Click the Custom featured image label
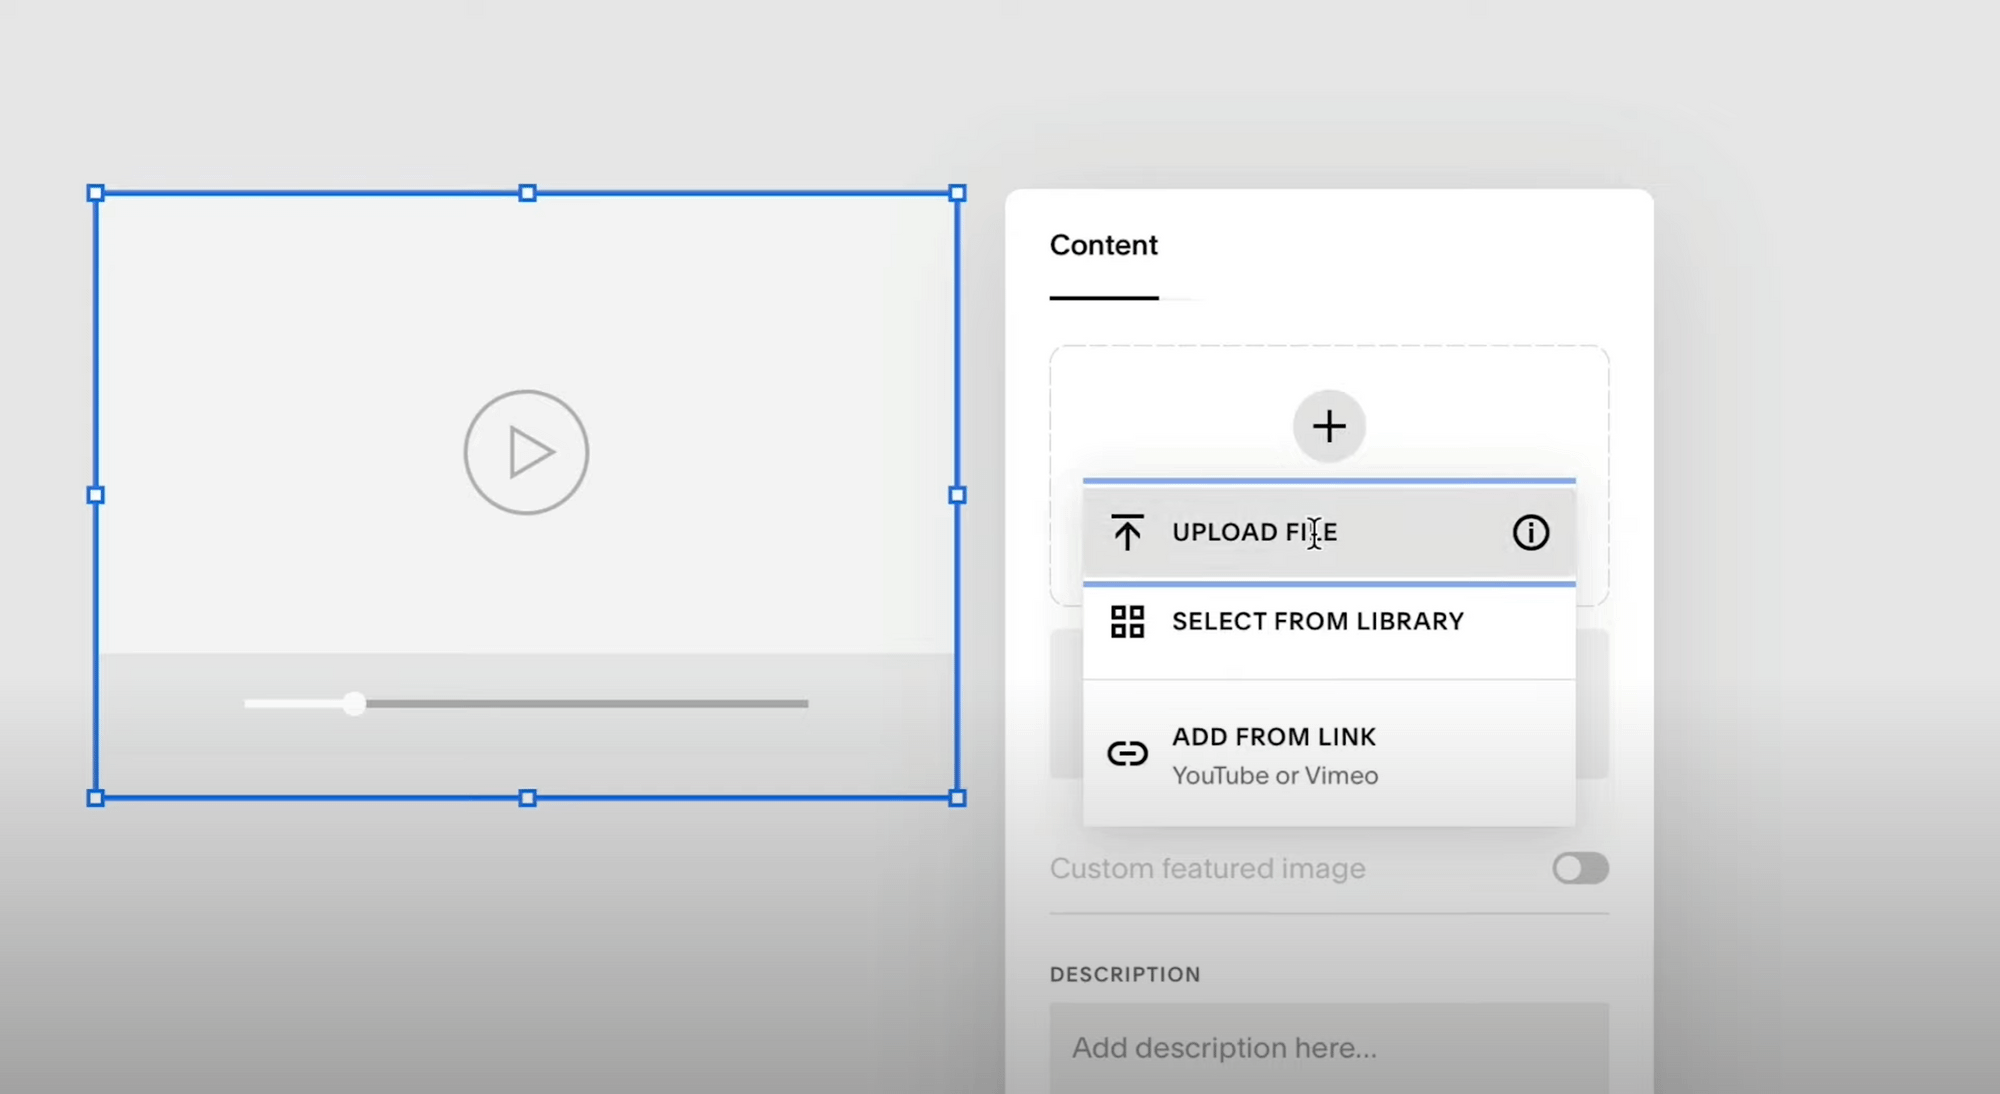The image size is (2000, 1094). coord(1207,868)
